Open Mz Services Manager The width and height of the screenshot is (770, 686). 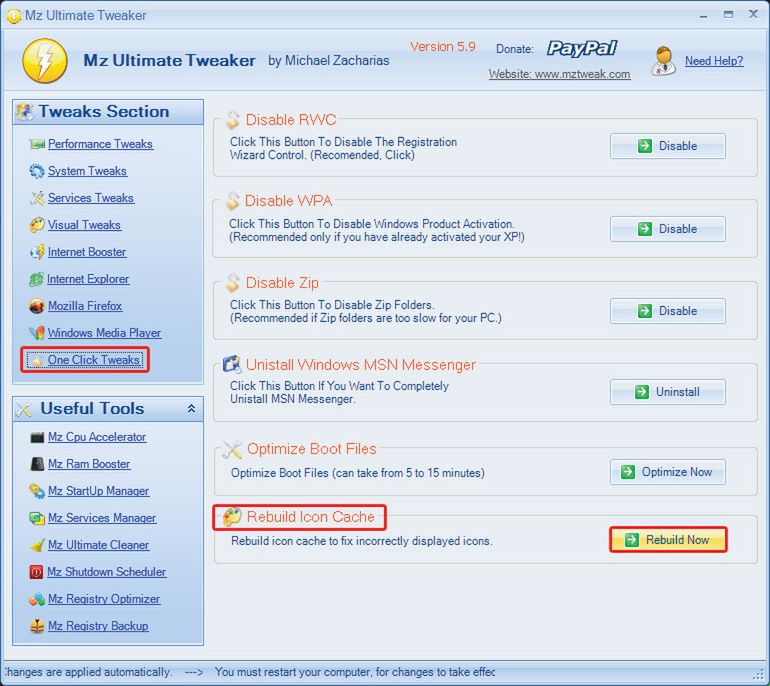coord(102,518)
